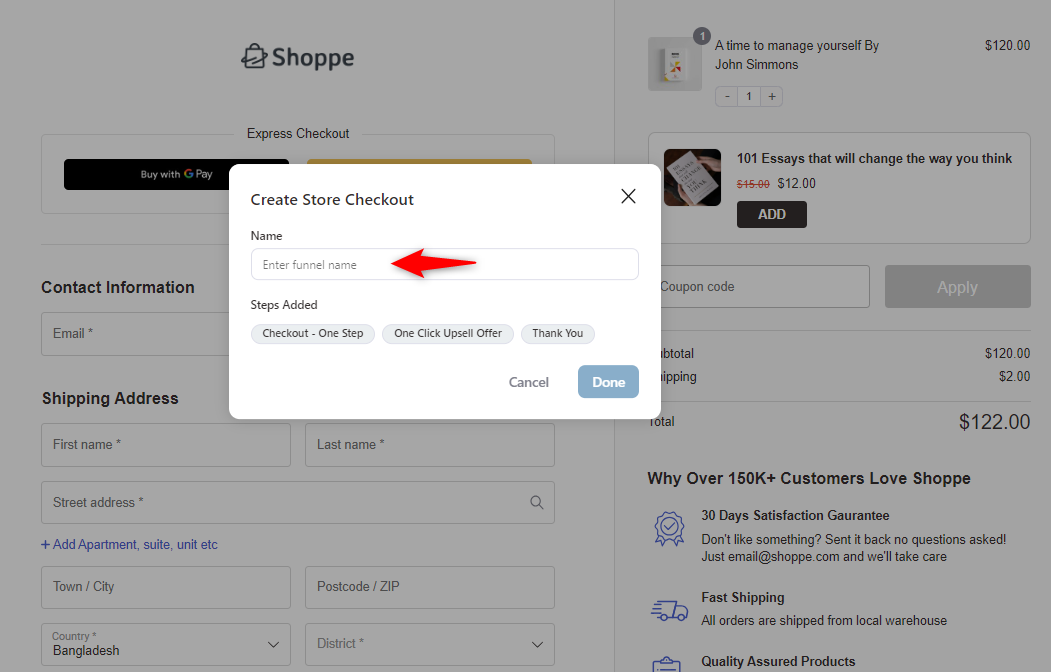The width and height of the screenshot is (1051, 672).
Task: Open the Country dropdown showing Bangladesh
Action: coord(166,645)
